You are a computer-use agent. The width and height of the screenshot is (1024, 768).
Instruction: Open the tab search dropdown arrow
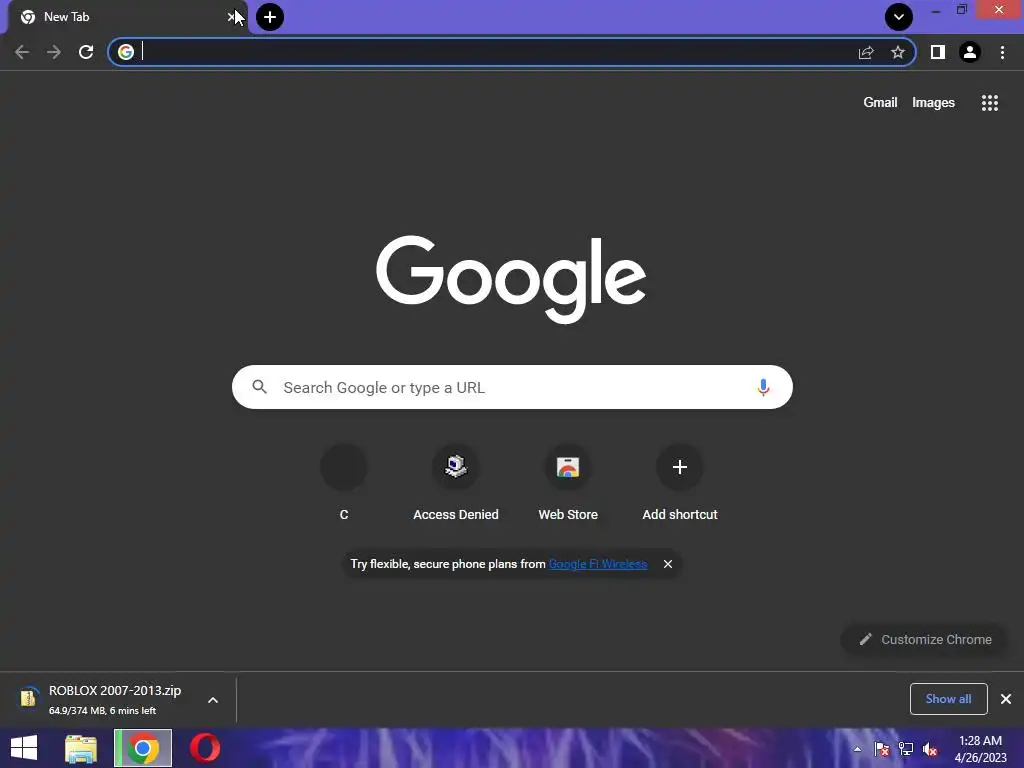click(899, 17)
